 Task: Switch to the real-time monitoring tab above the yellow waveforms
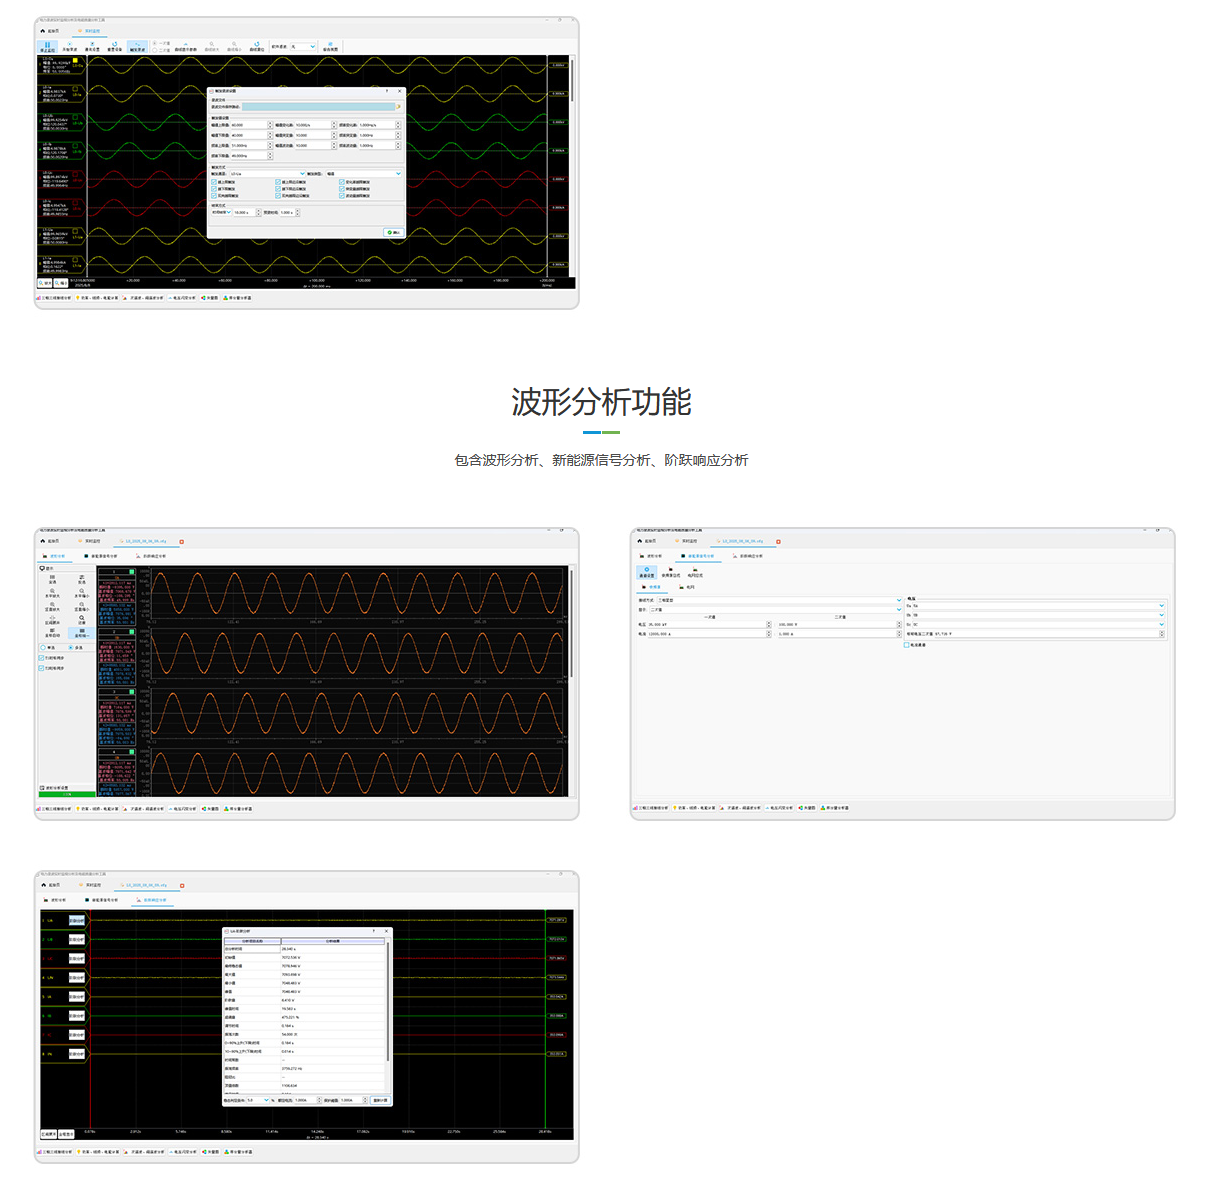coord(89,31)
